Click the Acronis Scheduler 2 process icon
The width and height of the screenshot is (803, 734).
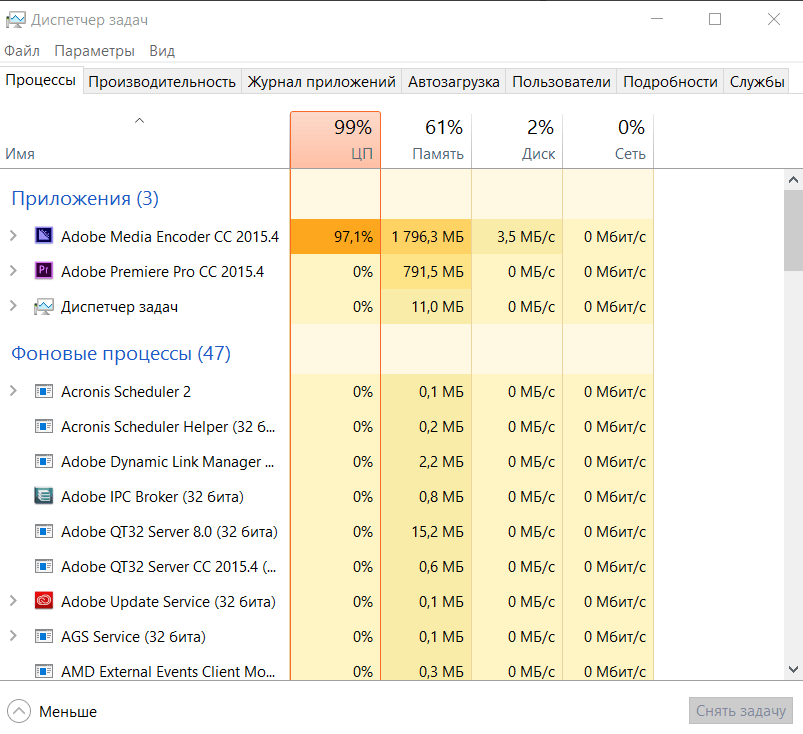click(x=44, y=392)
